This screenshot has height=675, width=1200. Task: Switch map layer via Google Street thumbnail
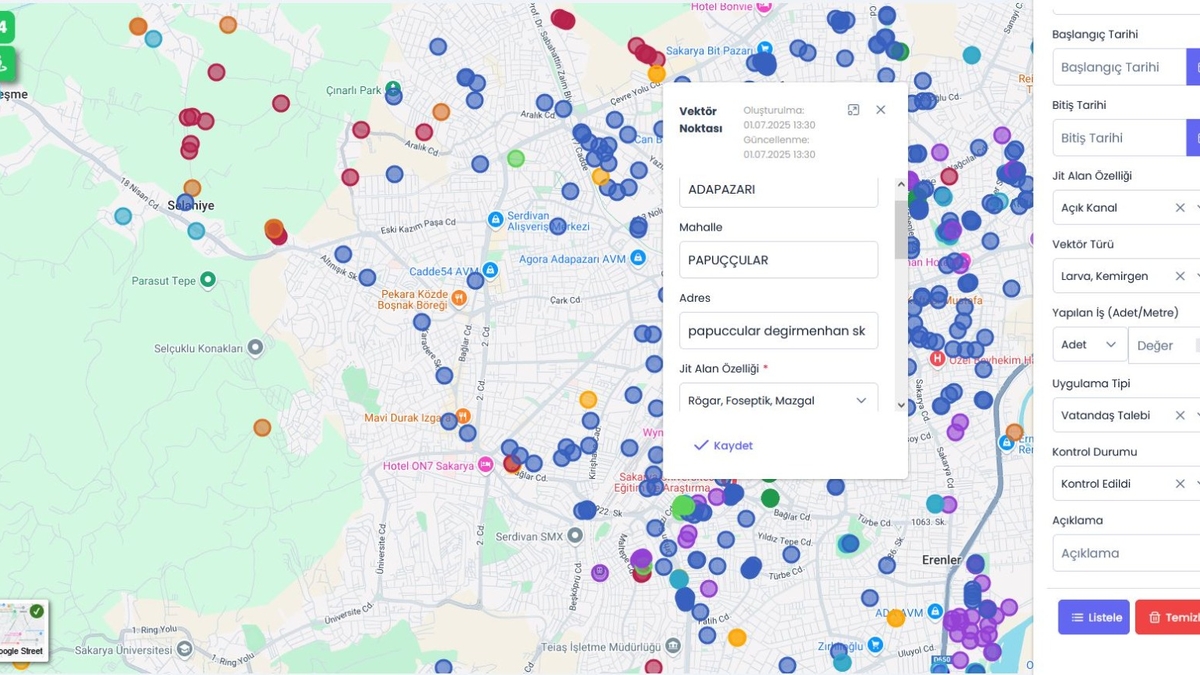pyautogui.click(x=21, y=630)
